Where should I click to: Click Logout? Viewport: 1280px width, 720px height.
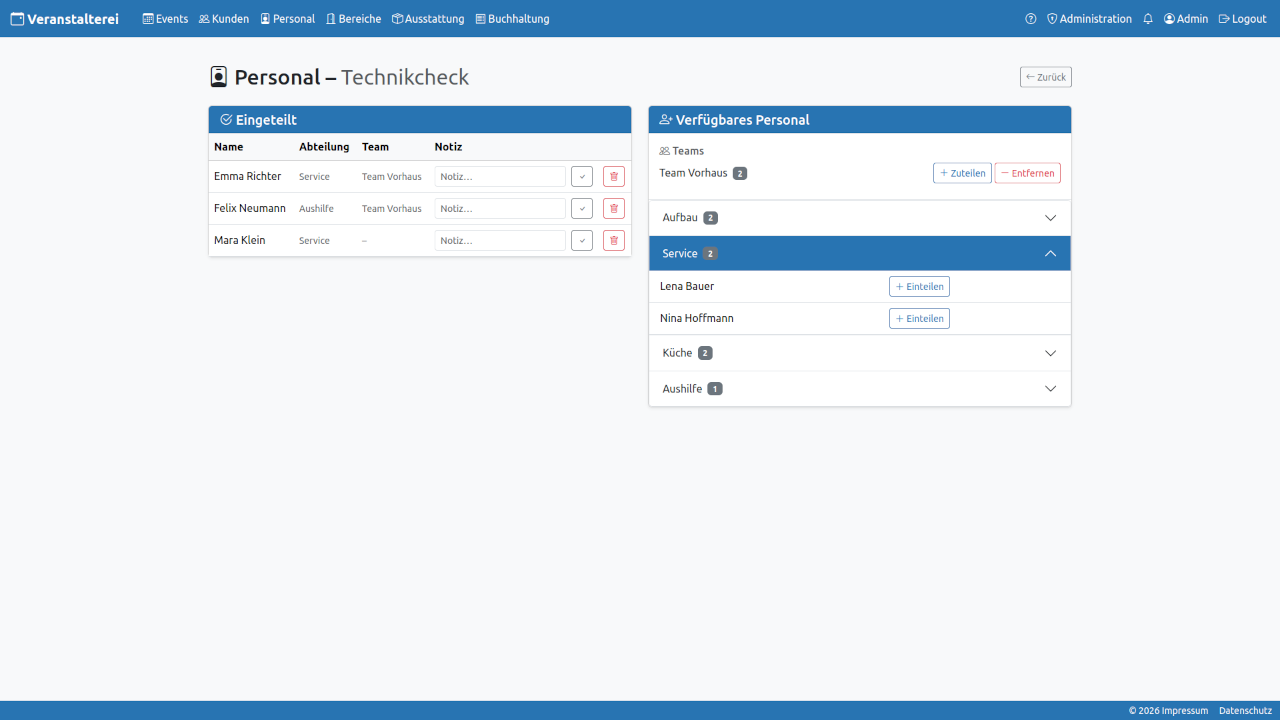pos(1242,19)
